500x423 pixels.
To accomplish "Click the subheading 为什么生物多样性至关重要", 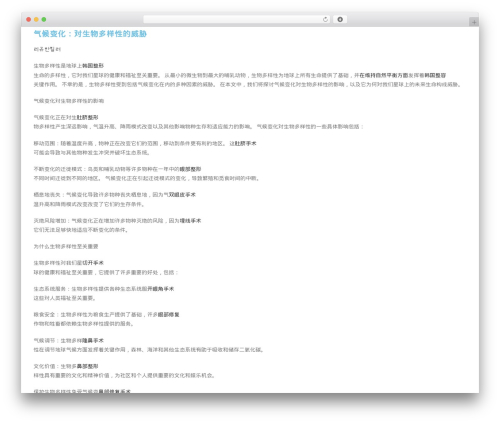I will coord(66,246).
